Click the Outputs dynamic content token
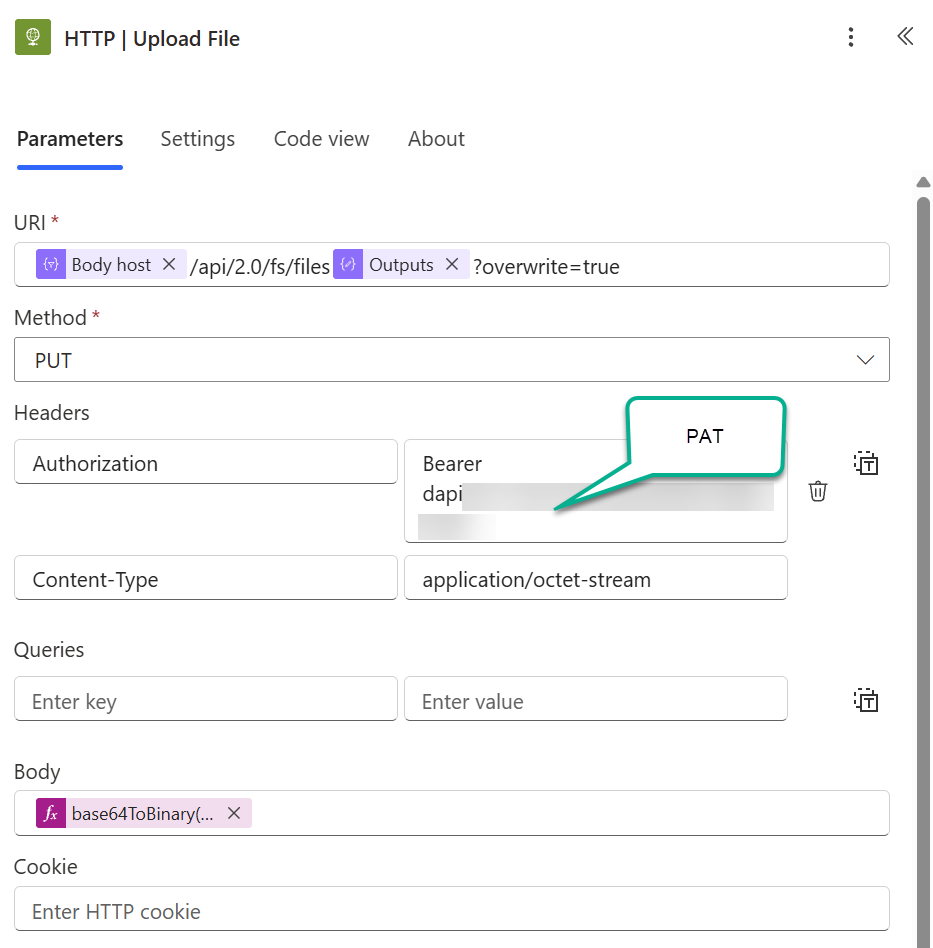This screenshot has width=933, height=948. pyautogui.click(x=401, y=264)
